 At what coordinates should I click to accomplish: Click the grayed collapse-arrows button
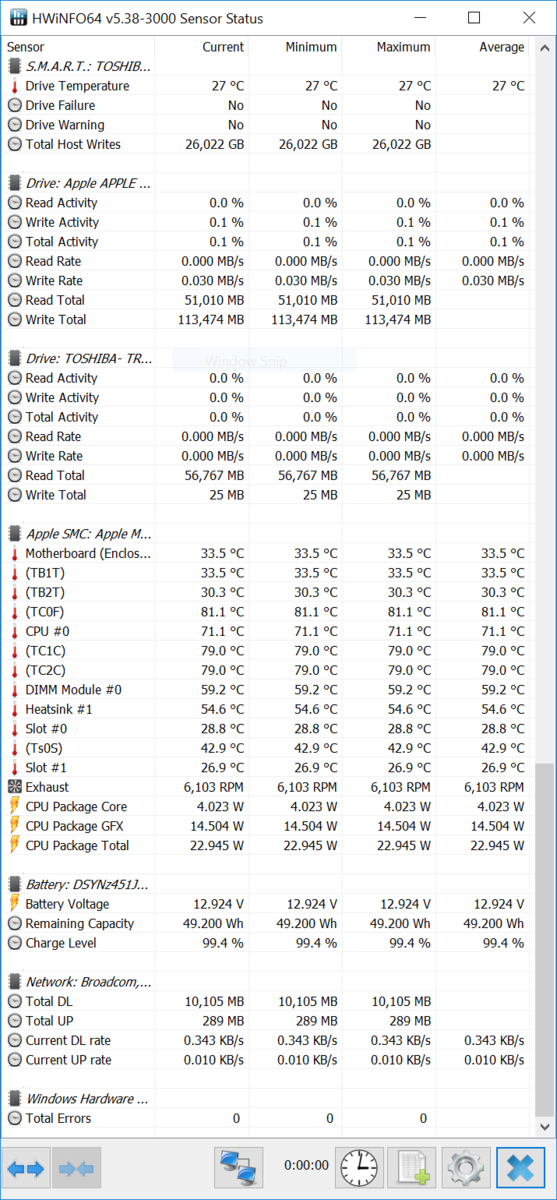coord(76,1167)
